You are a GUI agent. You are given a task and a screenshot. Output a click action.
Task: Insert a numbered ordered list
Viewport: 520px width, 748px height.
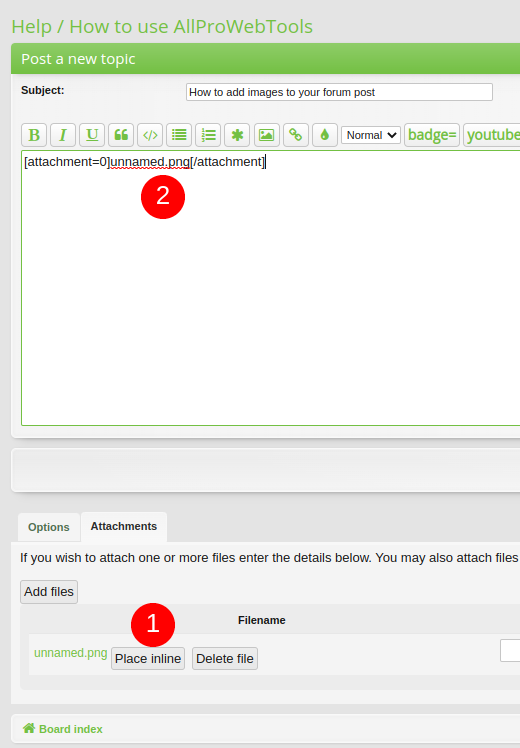[x=208, y=135]
